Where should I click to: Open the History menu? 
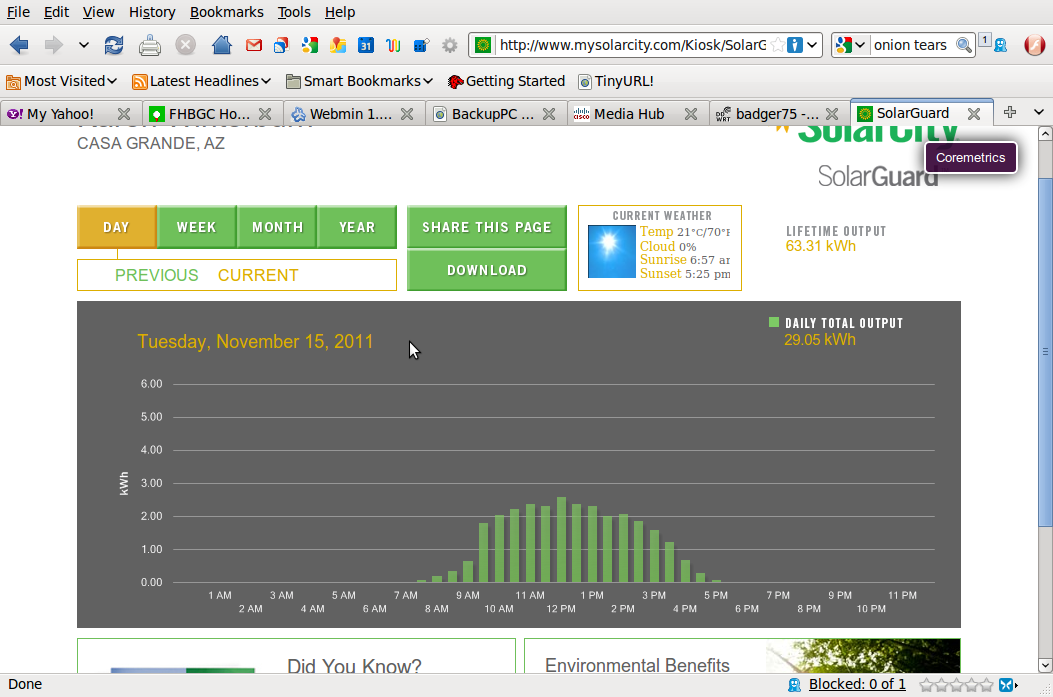pyautogui.click(x=152, y=12)
